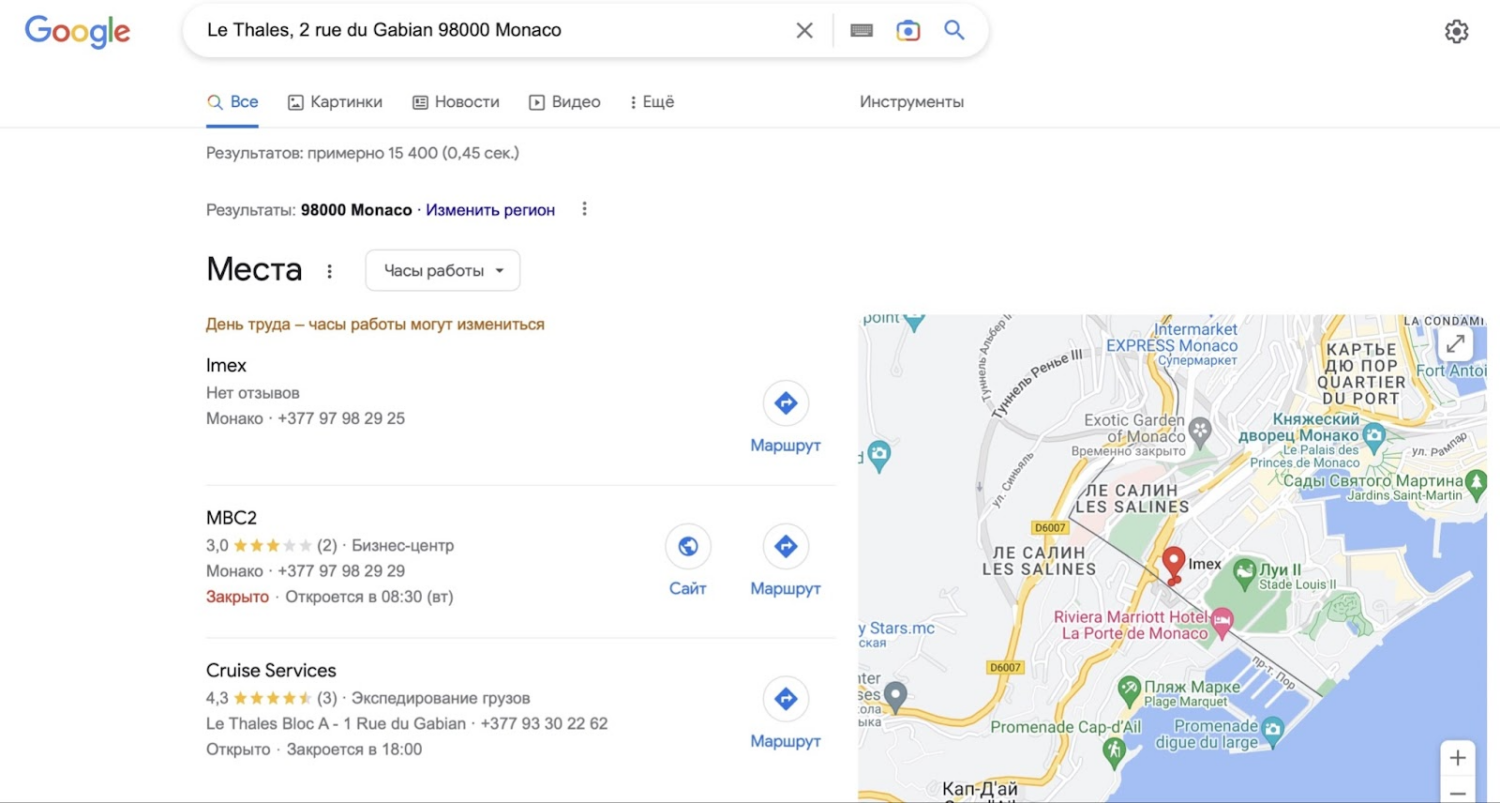Open the Видео tab
Screen dimensions: 1500x803
(x=565, y=102)
